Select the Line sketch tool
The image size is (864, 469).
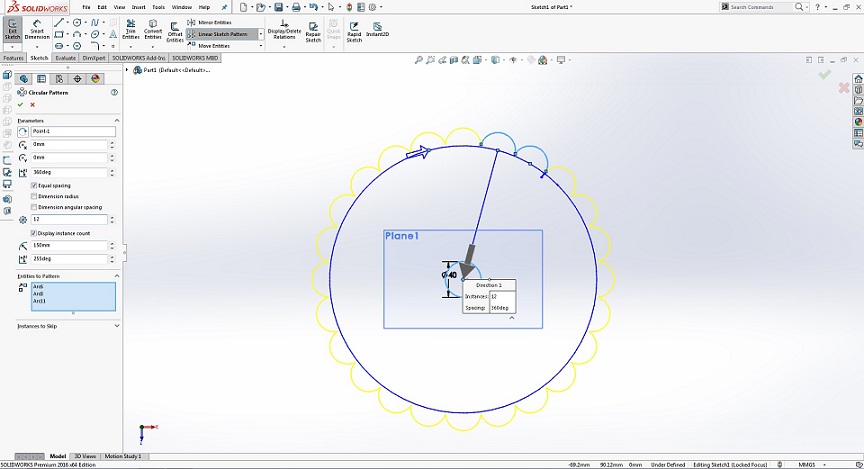pos(58,23)
